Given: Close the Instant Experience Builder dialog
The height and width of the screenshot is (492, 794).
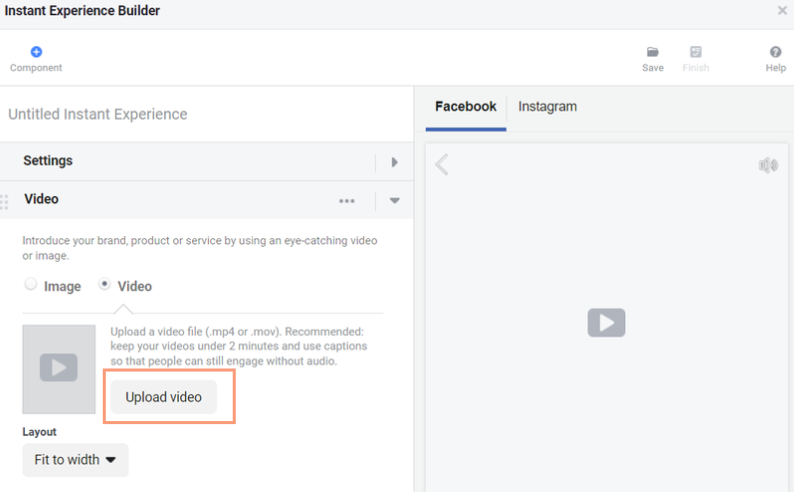Looking at the screenshot, I should (x=782, y=10).
